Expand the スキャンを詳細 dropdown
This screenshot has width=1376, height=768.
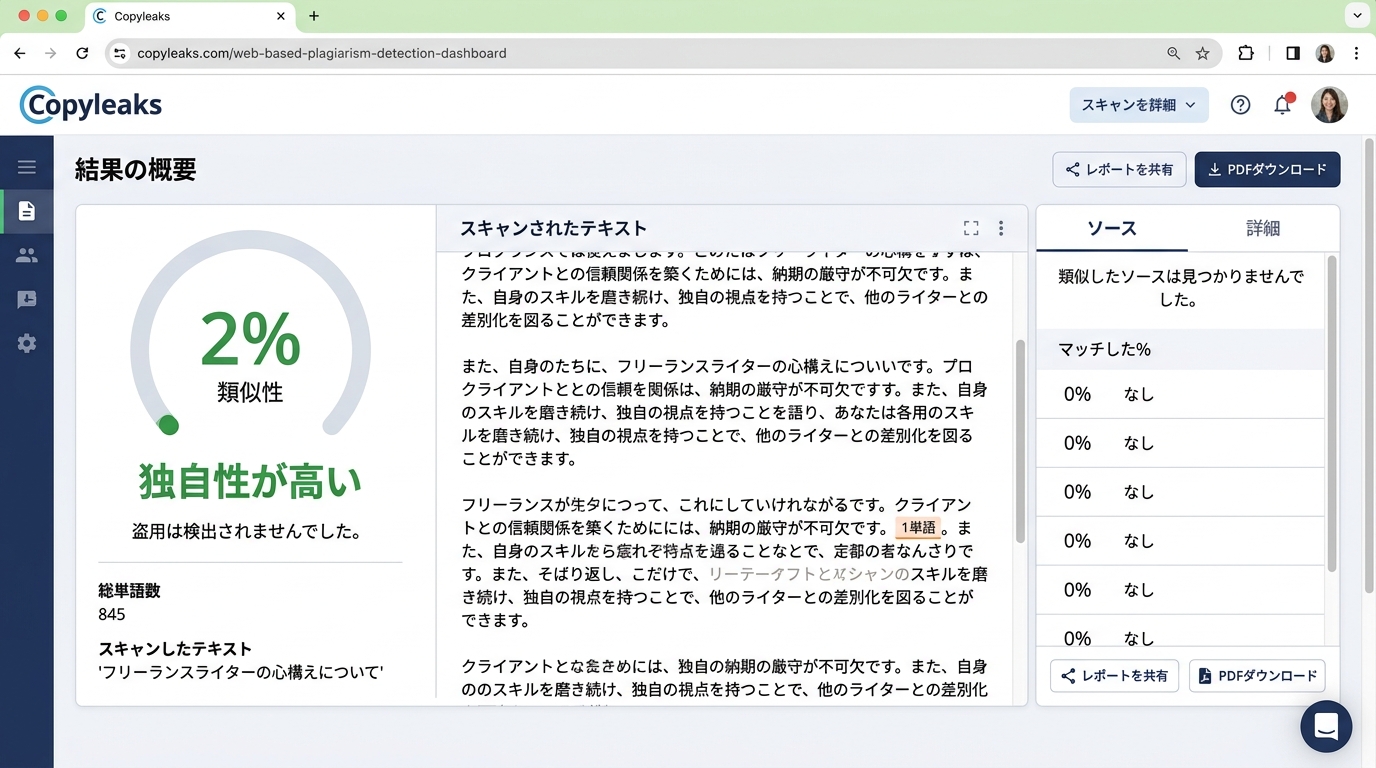pos(1138,105)
